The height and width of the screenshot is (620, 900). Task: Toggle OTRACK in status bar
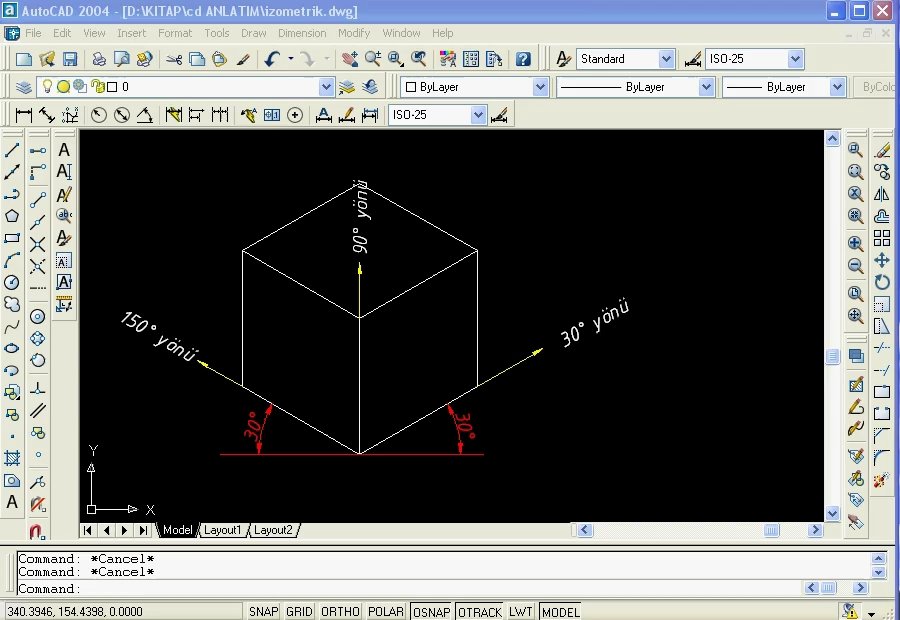pyautogui.click(x=480, y=612)
